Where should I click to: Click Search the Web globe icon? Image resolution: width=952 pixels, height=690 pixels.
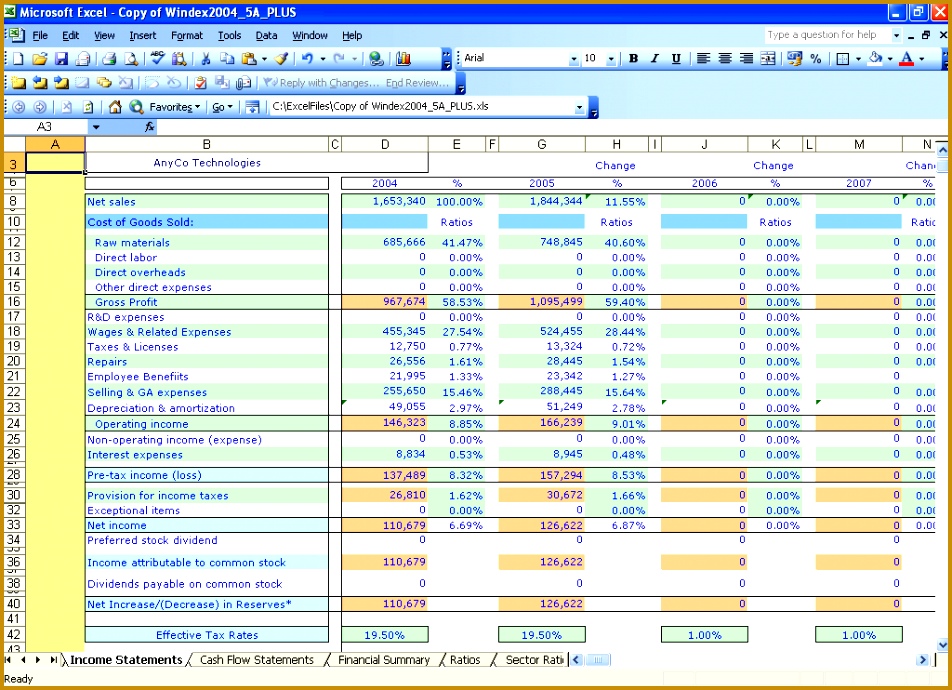pyautogui.click(x=137, y=107)
